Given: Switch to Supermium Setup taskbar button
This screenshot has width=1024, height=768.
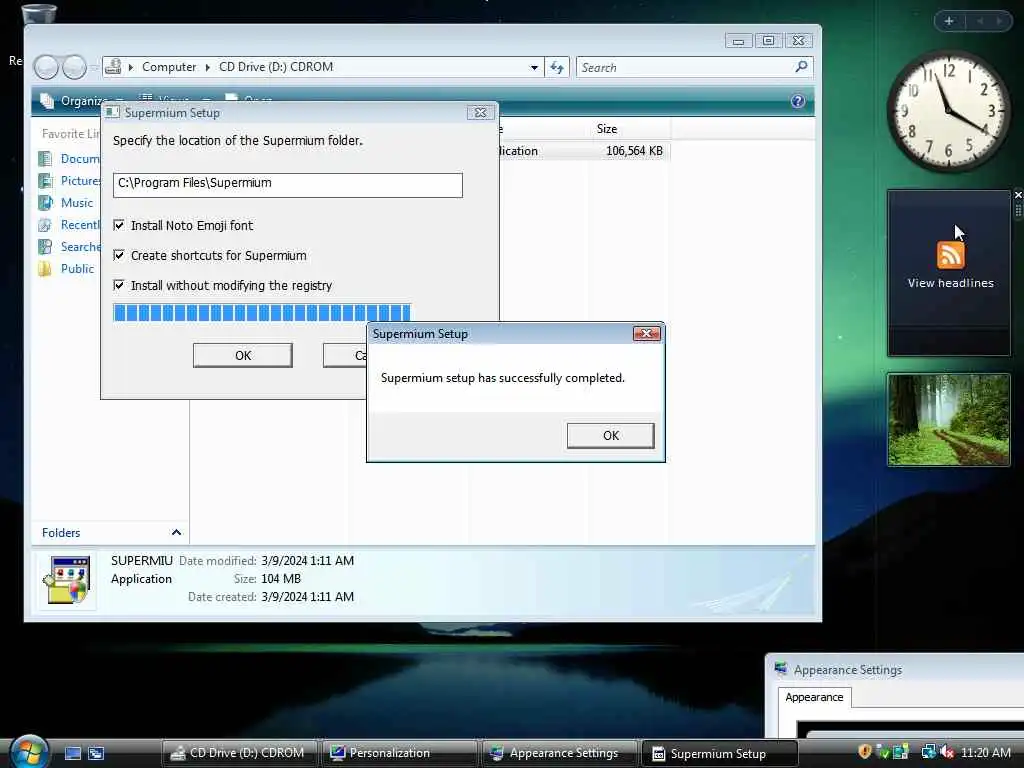Looking at the screenshot, I should click(720, 753).
